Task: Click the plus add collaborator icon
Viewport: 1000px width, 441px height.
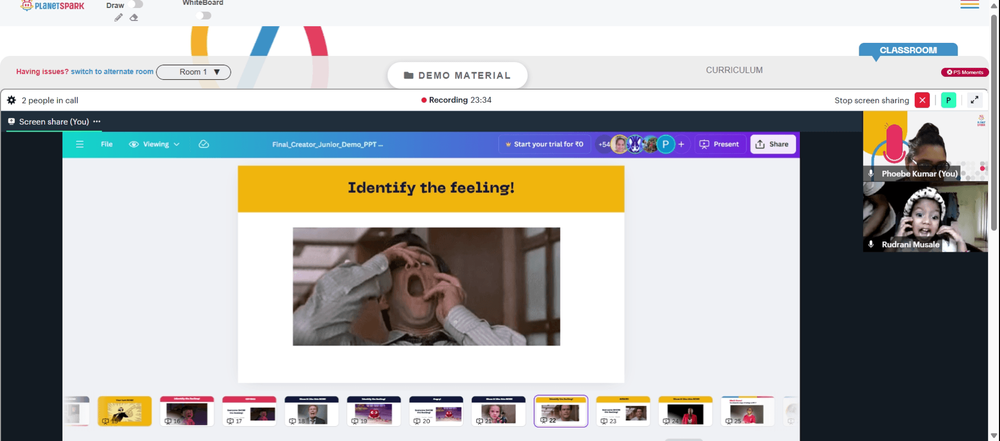Action: 681,144
